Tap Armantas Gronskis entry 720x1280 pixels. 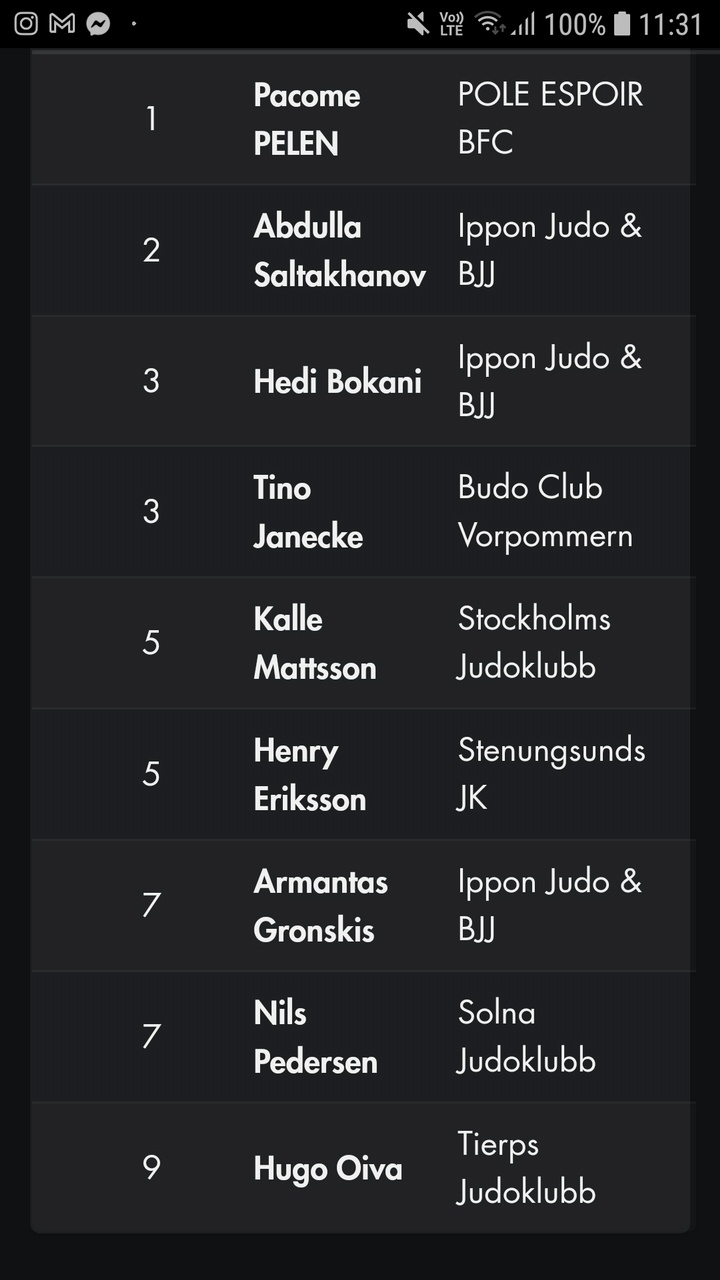pyautogui.click(x=320, y=905)
